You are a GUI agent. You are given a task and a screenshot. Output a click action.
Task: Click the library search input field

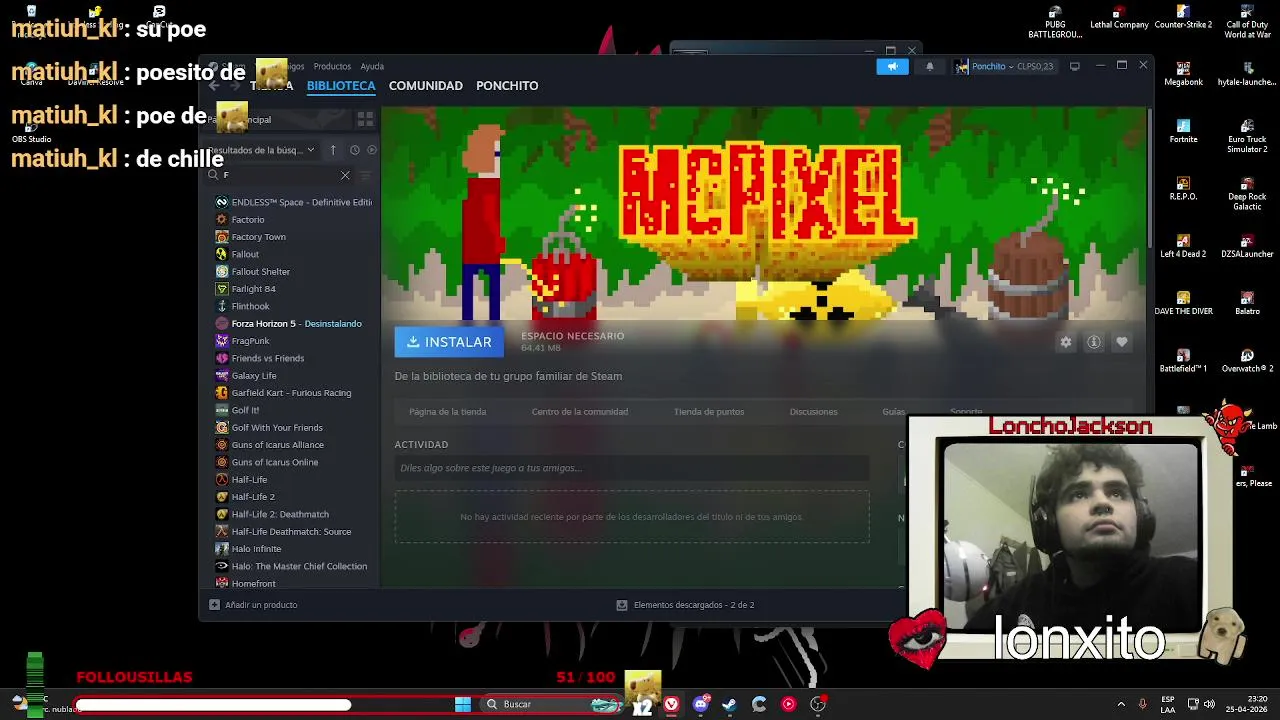[280, 175]
